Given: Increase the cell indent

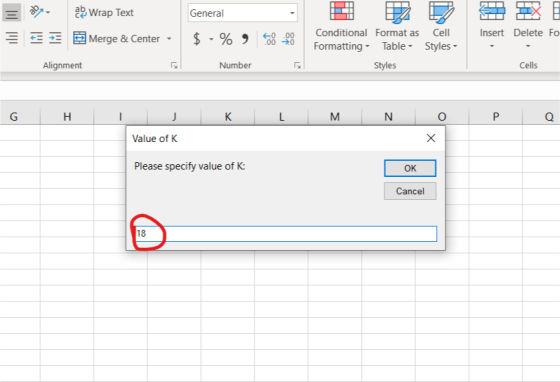Looking at the screenshot, I should click(x=55, y=38).
